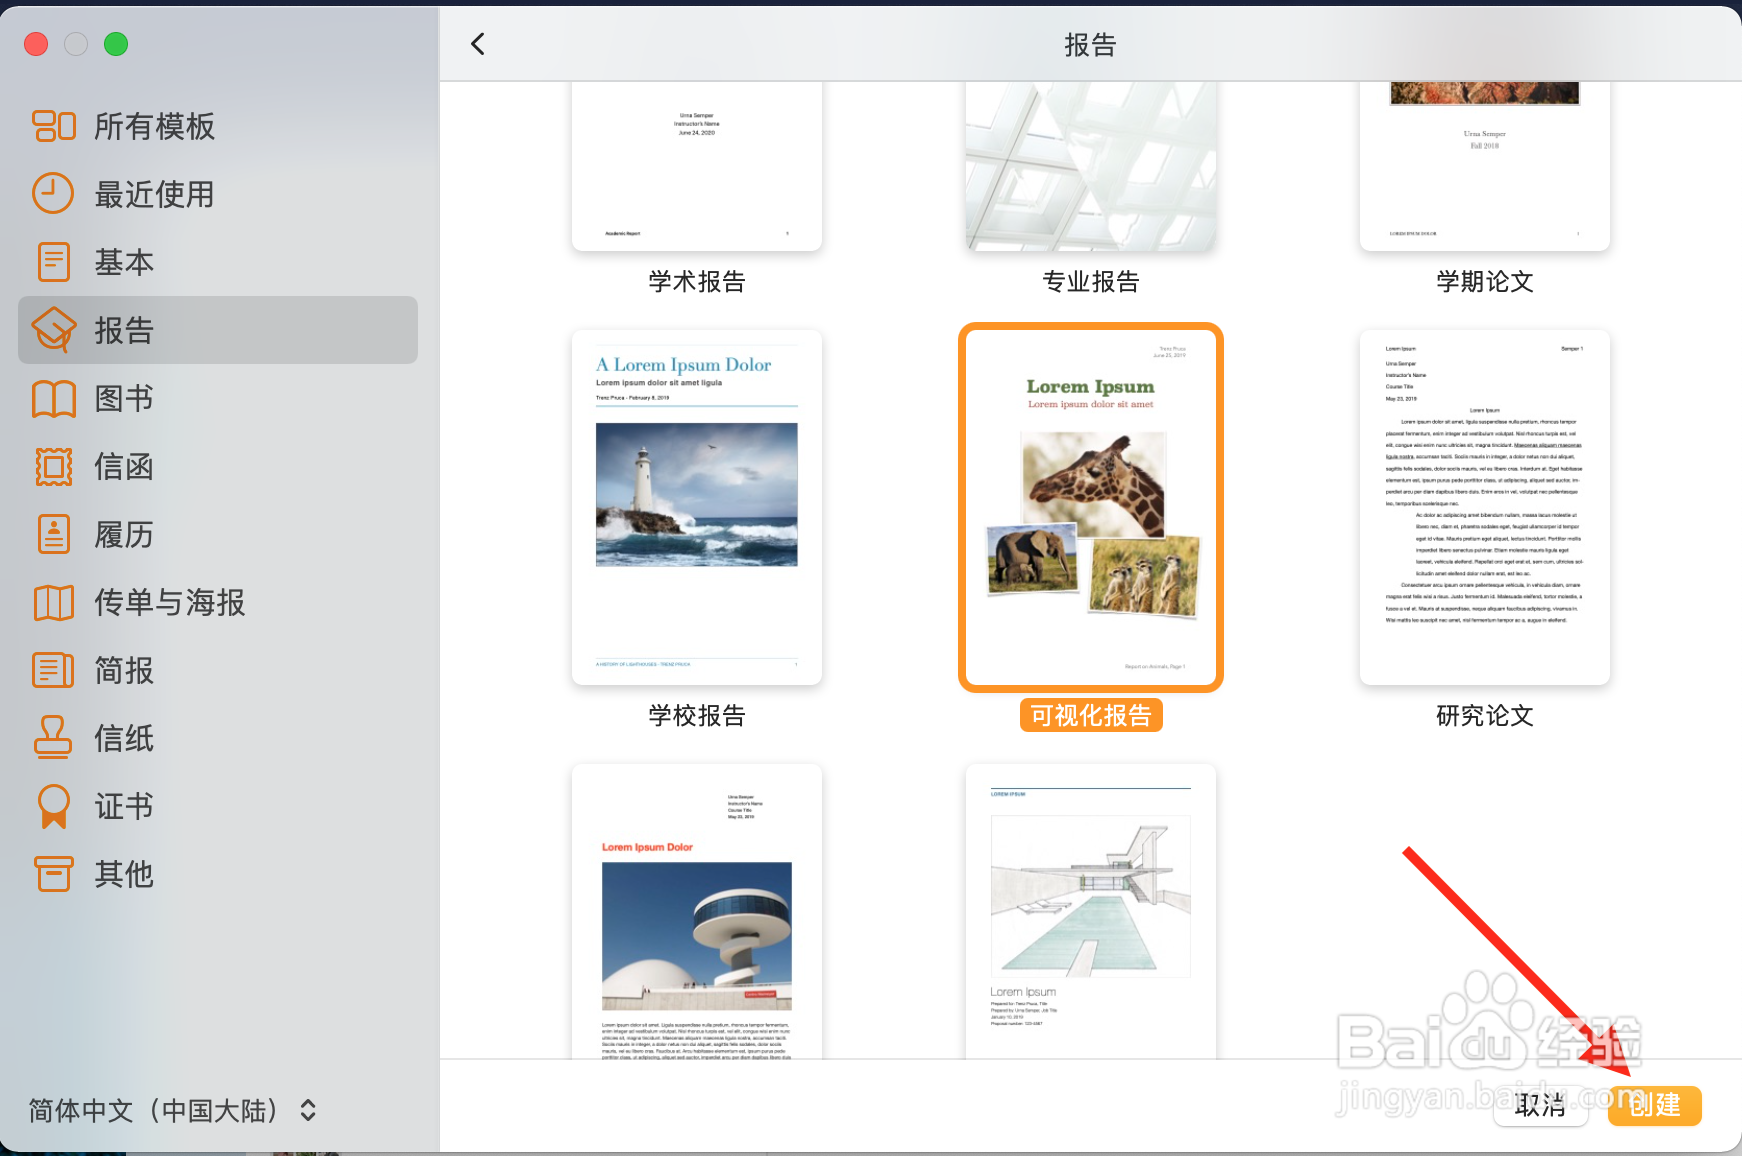
Task: Click the 创建 button
Action: tap(1655, 1106)
